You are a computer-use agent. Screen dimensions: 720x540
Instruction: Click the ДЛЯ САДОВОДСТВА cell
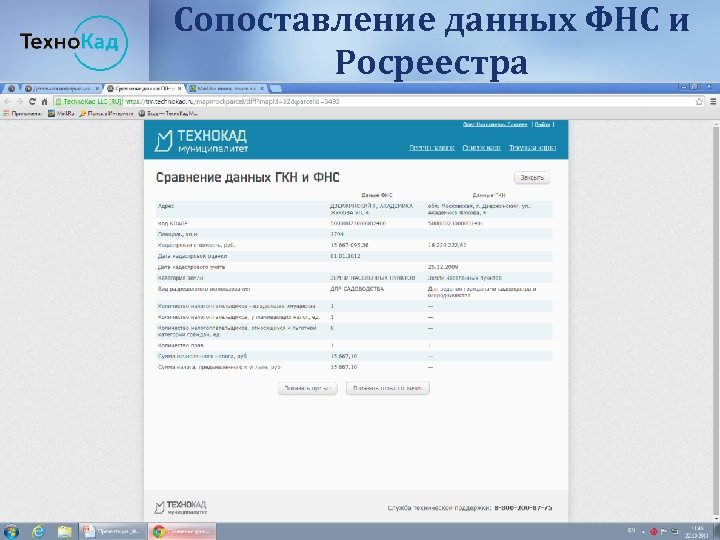pyautogui.click(x=357, y=289)
